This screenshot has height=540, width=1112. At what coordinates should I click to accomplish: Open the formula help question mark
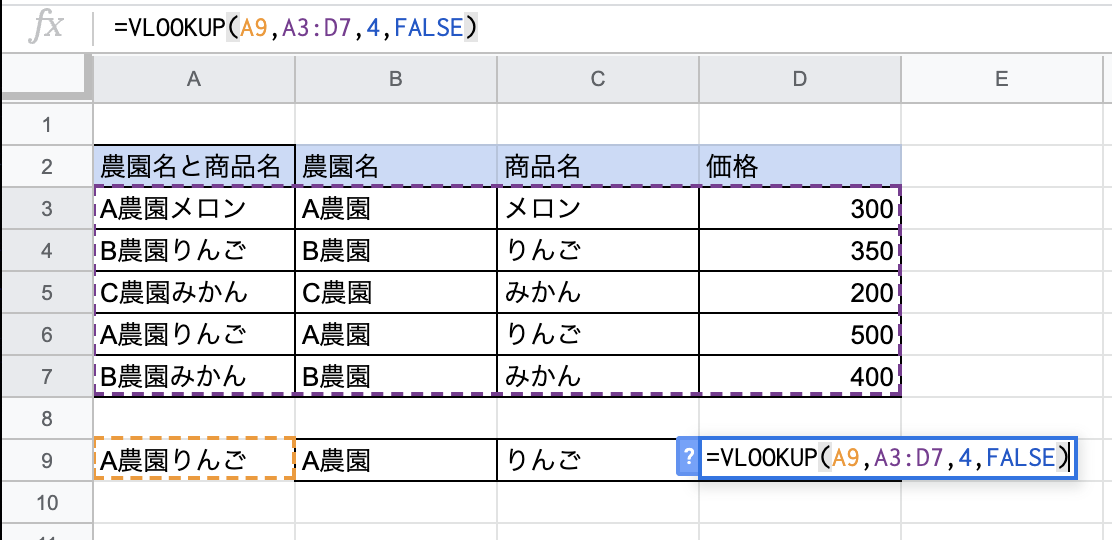(687, 458)
